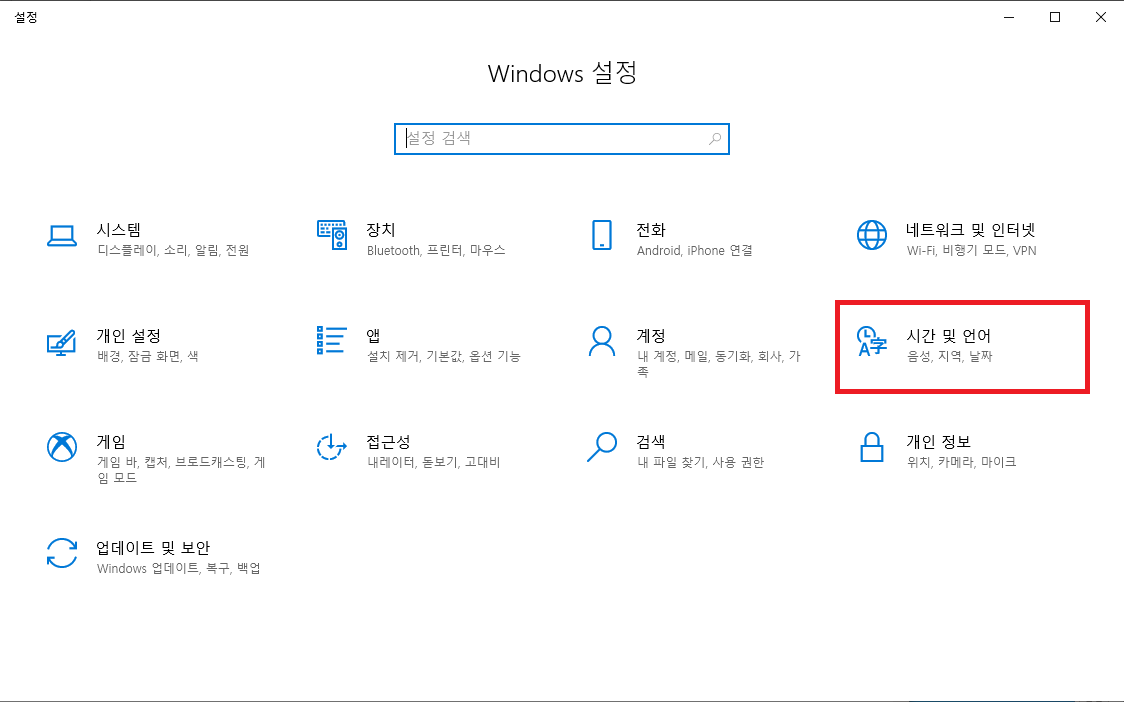Click the globe icon for 네트워크 및 인터넷
Viewport: 1124px width, 702px height.
click(x=872, y=235)
